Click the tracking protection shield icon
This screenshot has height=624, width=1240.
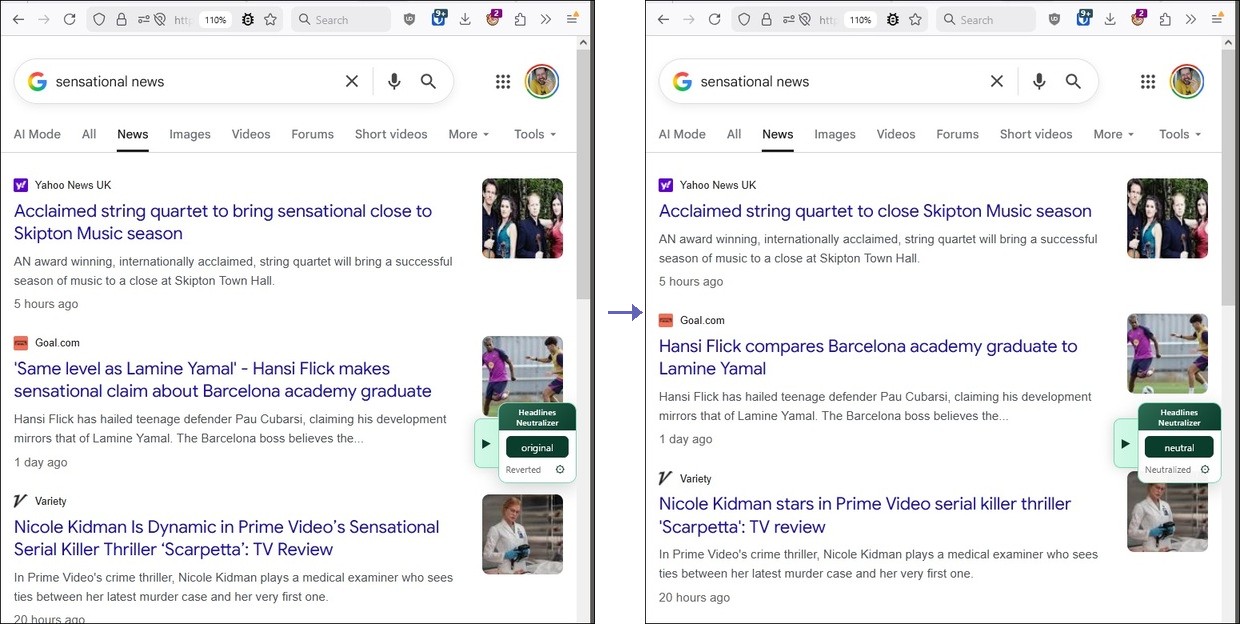point(98,18)
